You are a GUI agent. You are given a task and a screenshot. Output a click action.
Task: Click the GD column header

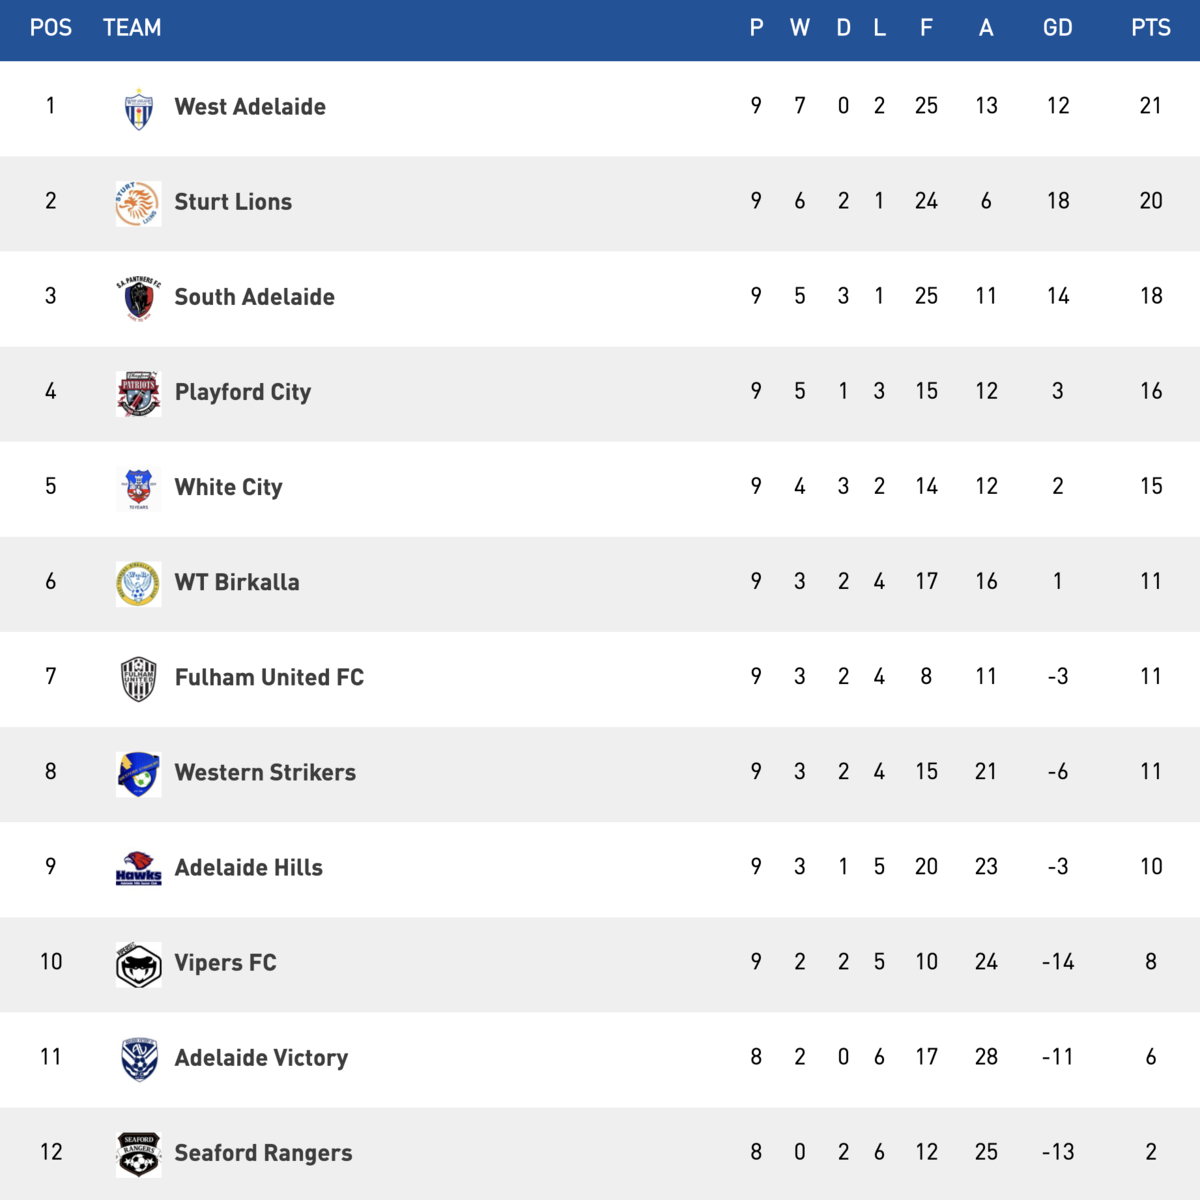[x=1057, y=28]
